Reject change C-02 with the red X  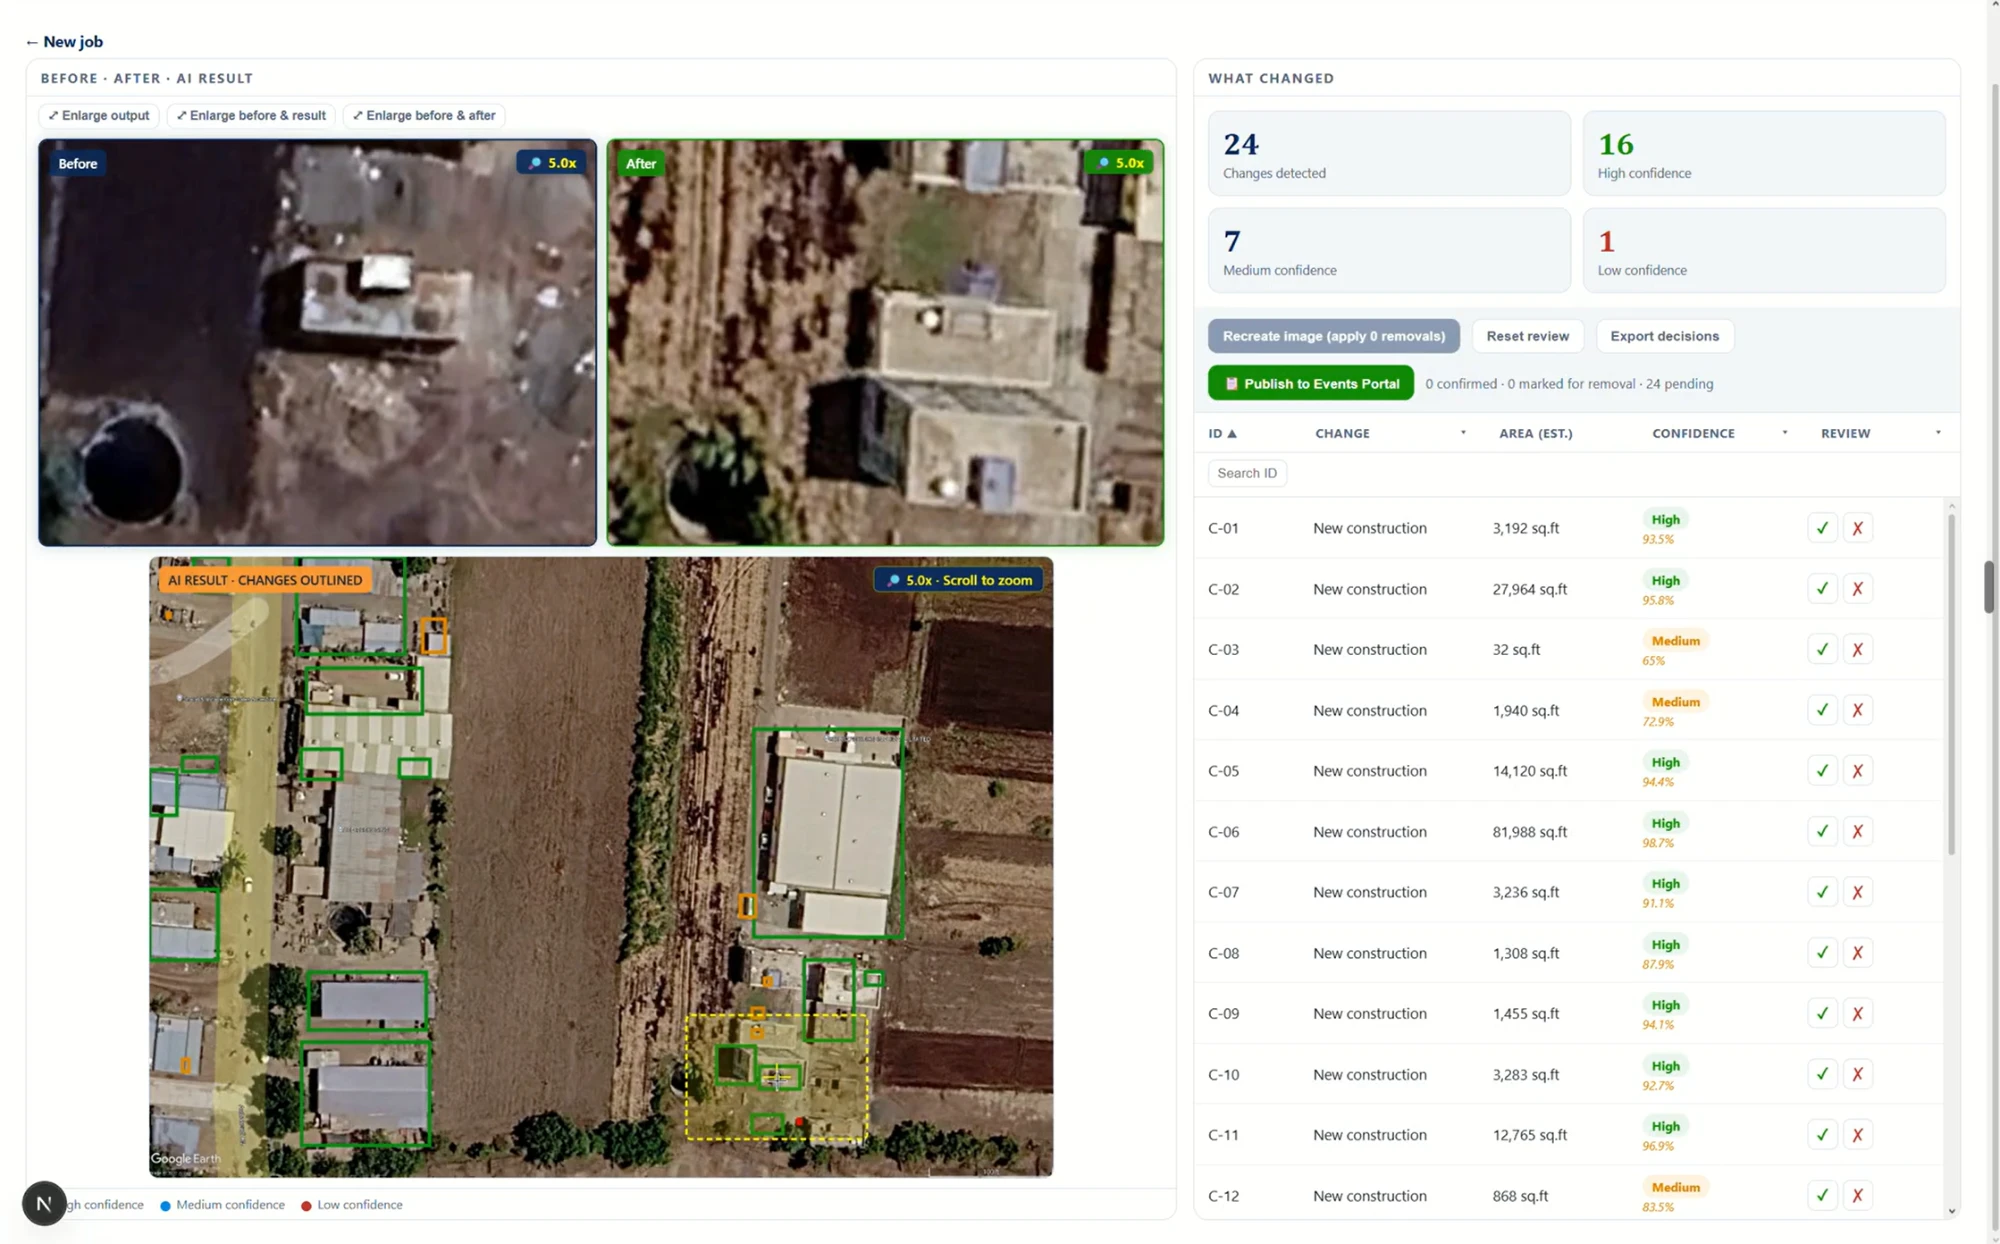[x=1857, y=589]
